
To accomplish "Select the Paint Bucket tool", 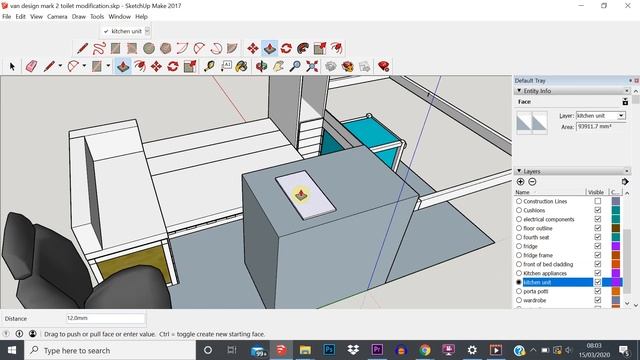I will pyautogui.click(x=242, y=66).
